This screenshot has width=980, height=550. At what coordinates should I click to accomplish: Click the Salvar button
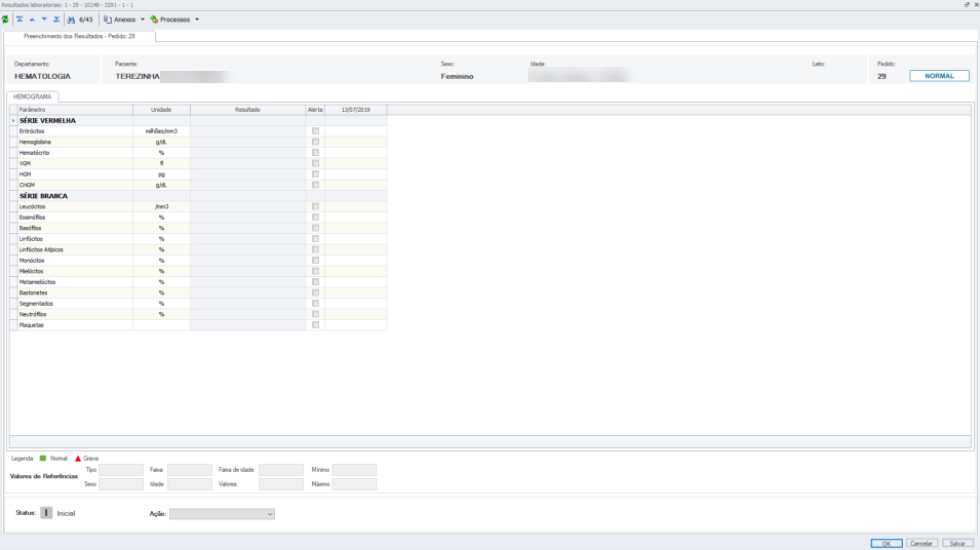tap(958, 544)
